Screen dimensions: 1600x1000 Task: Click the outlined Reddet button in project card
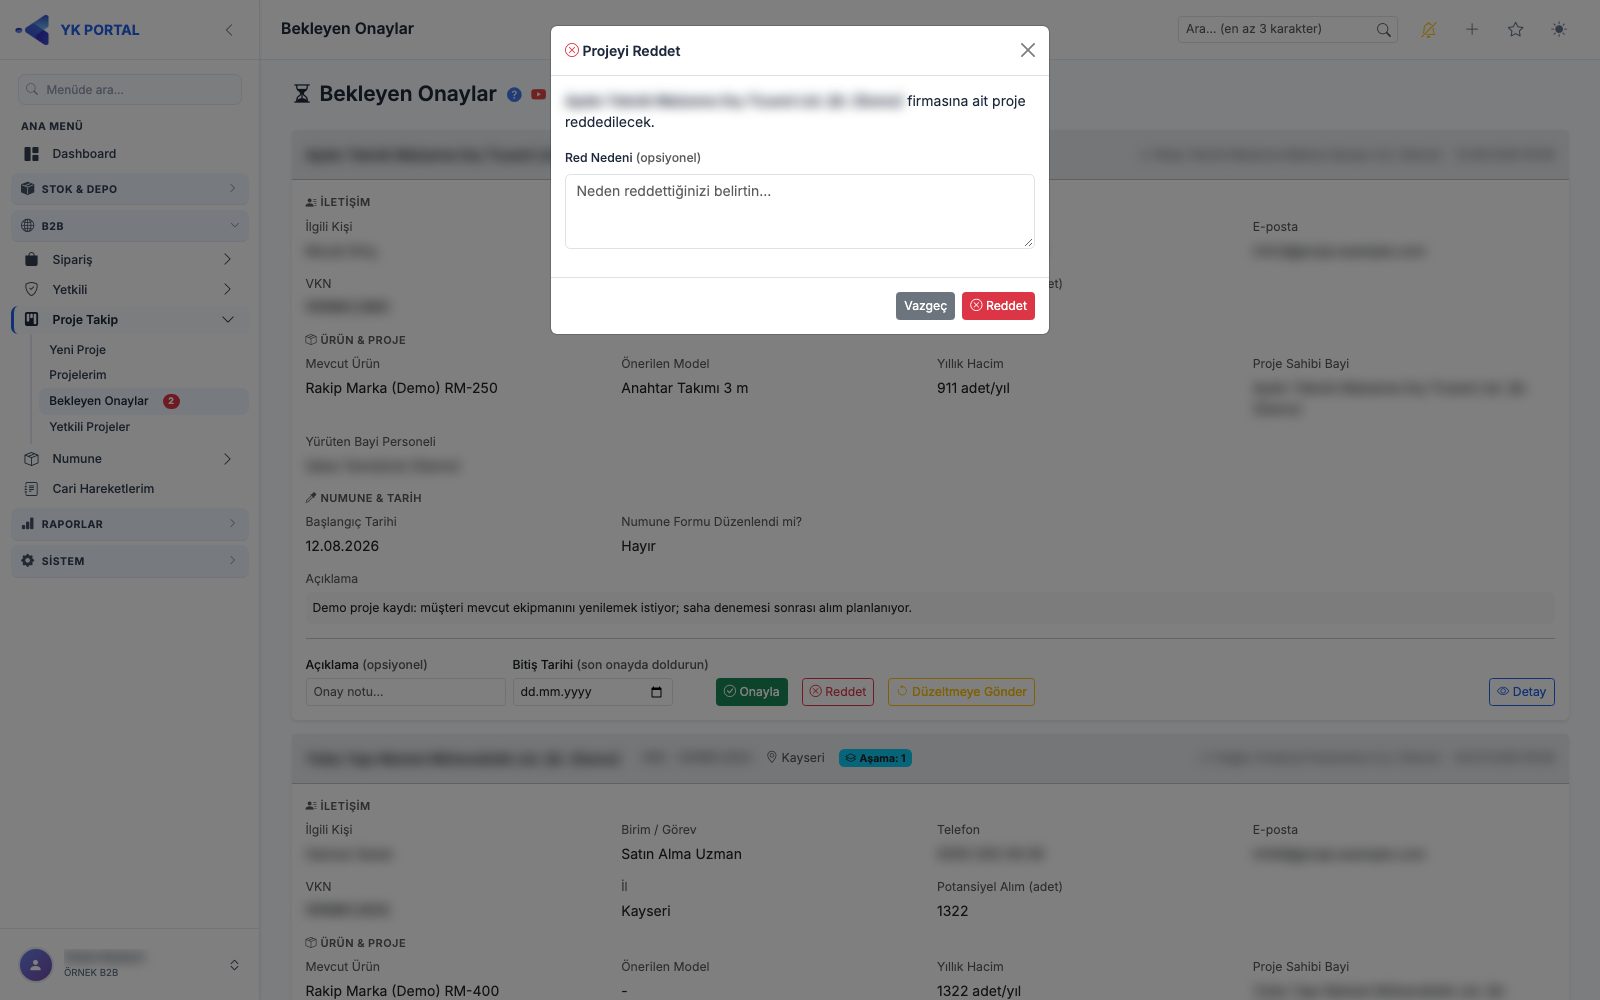coord(838,692)
